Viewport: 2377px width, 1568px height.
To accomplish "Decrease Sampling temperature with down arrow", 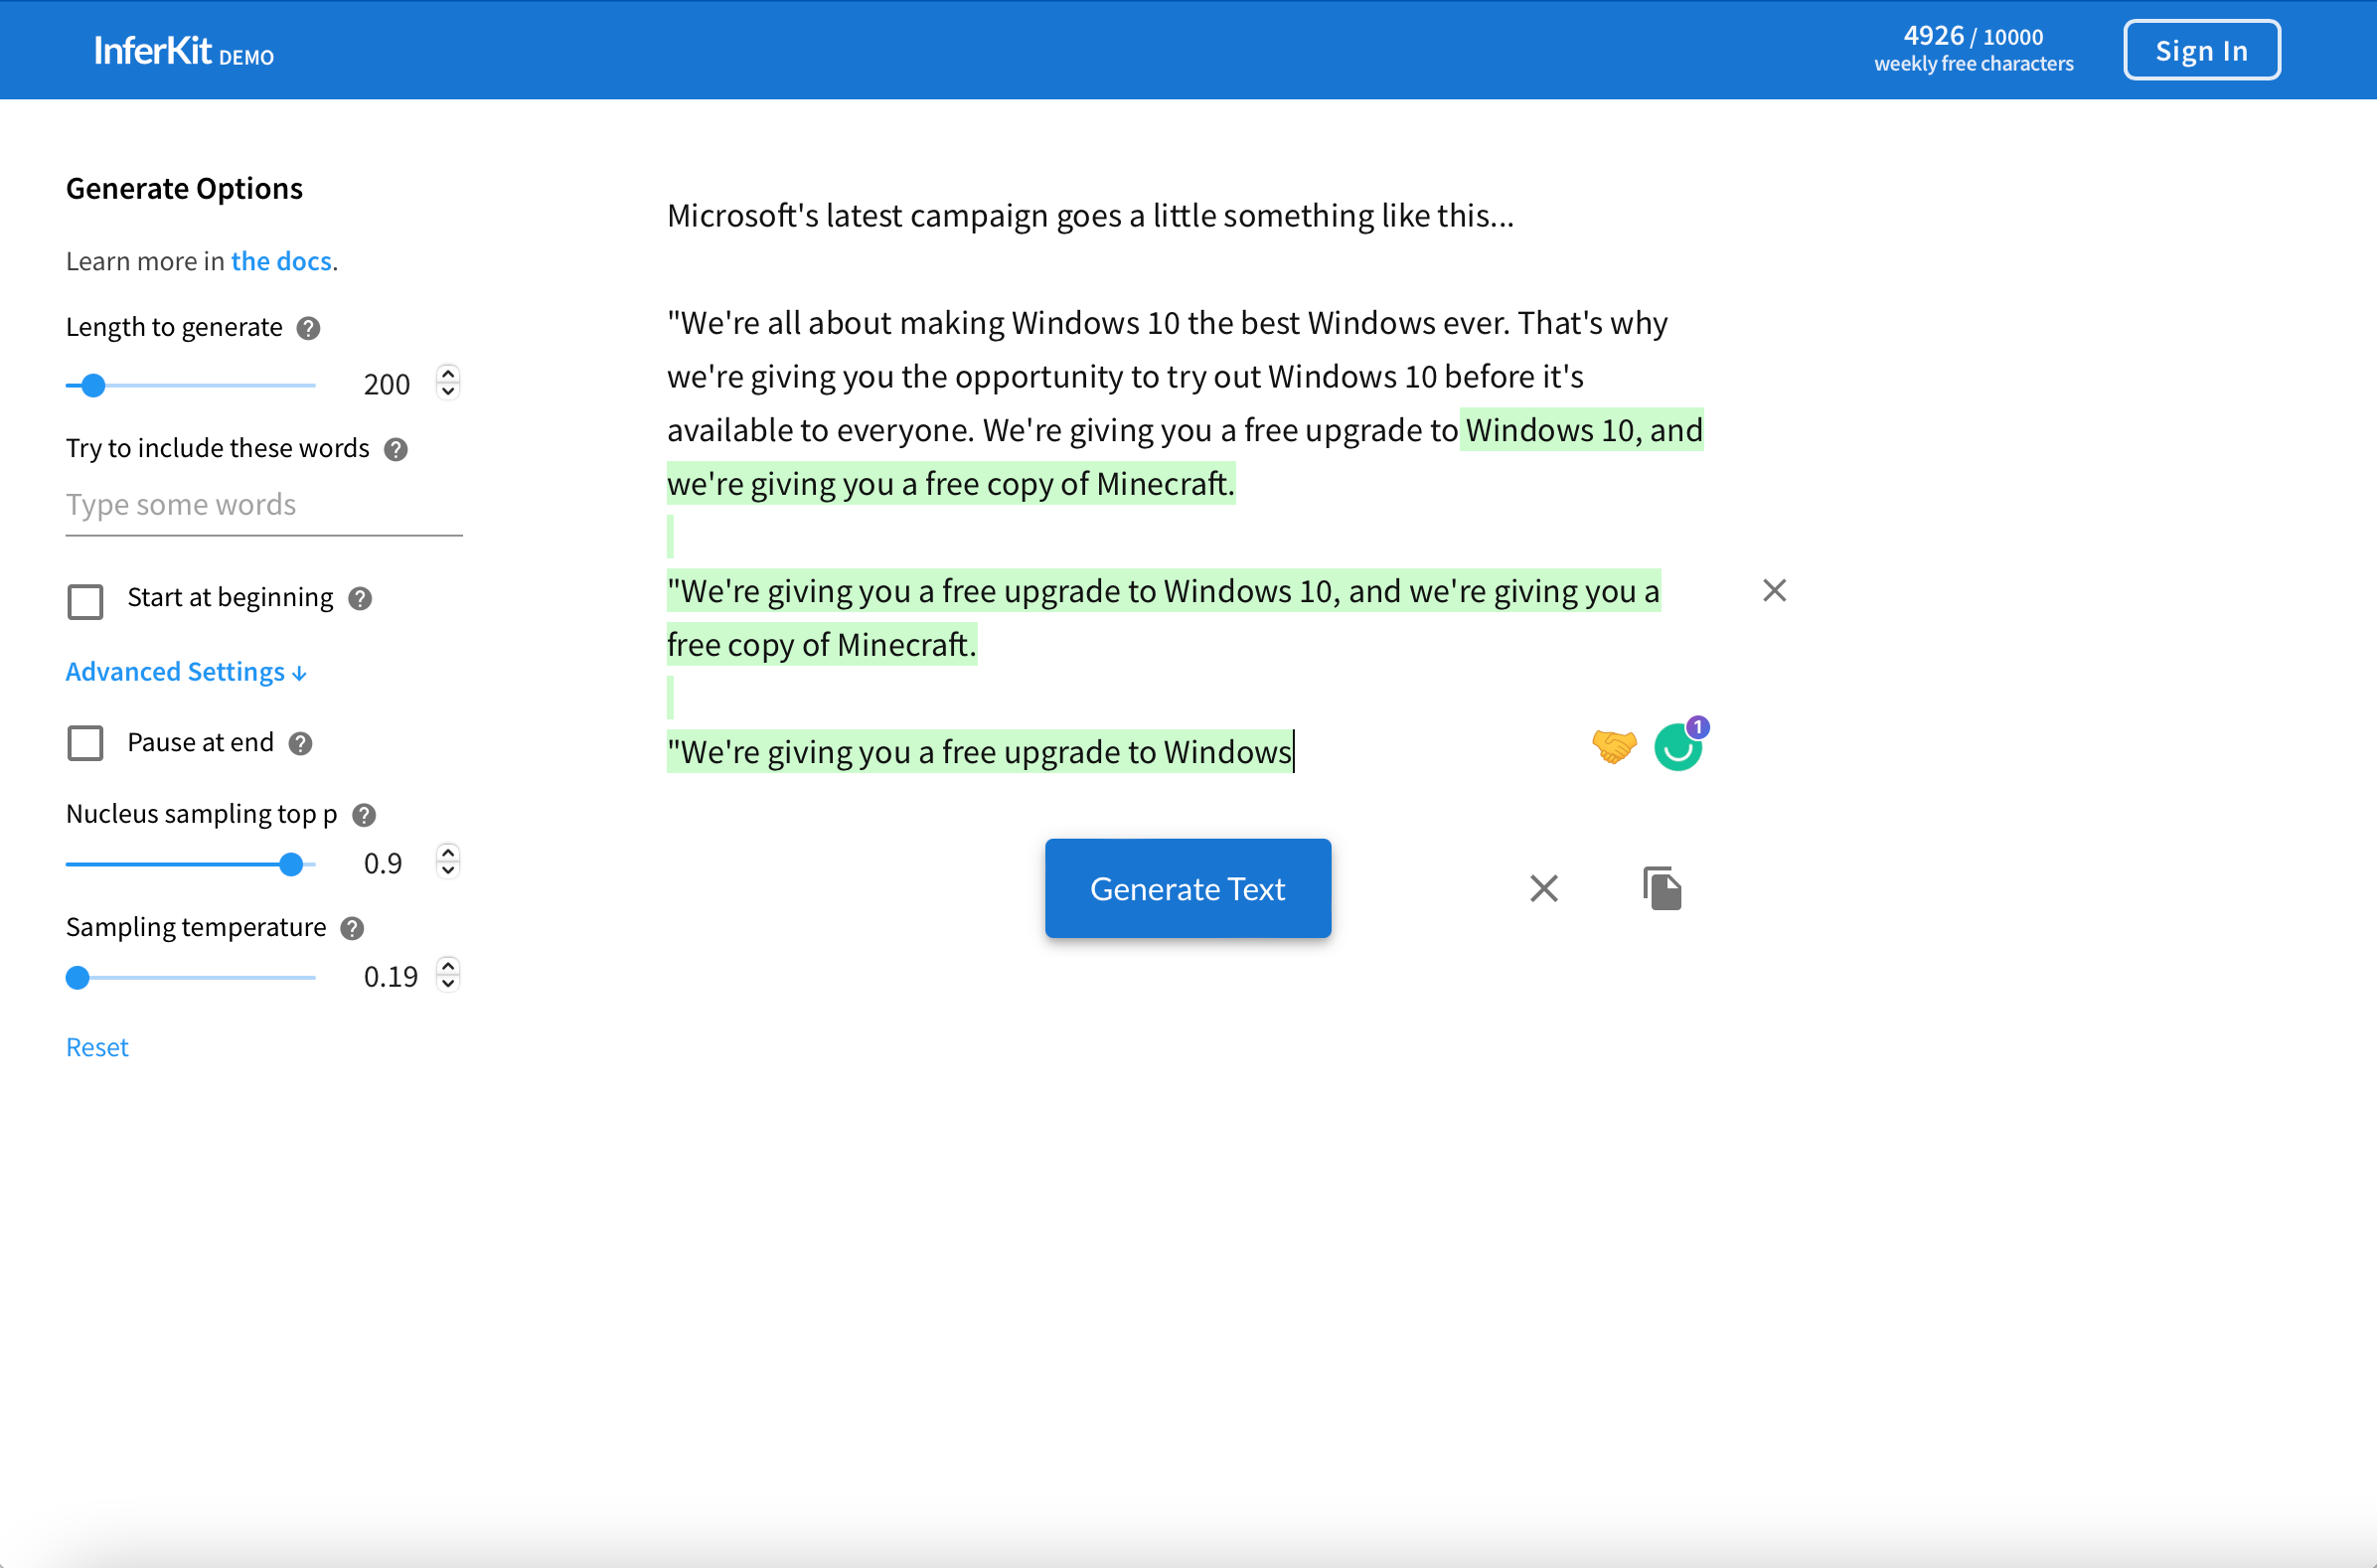I will point(448,984).
